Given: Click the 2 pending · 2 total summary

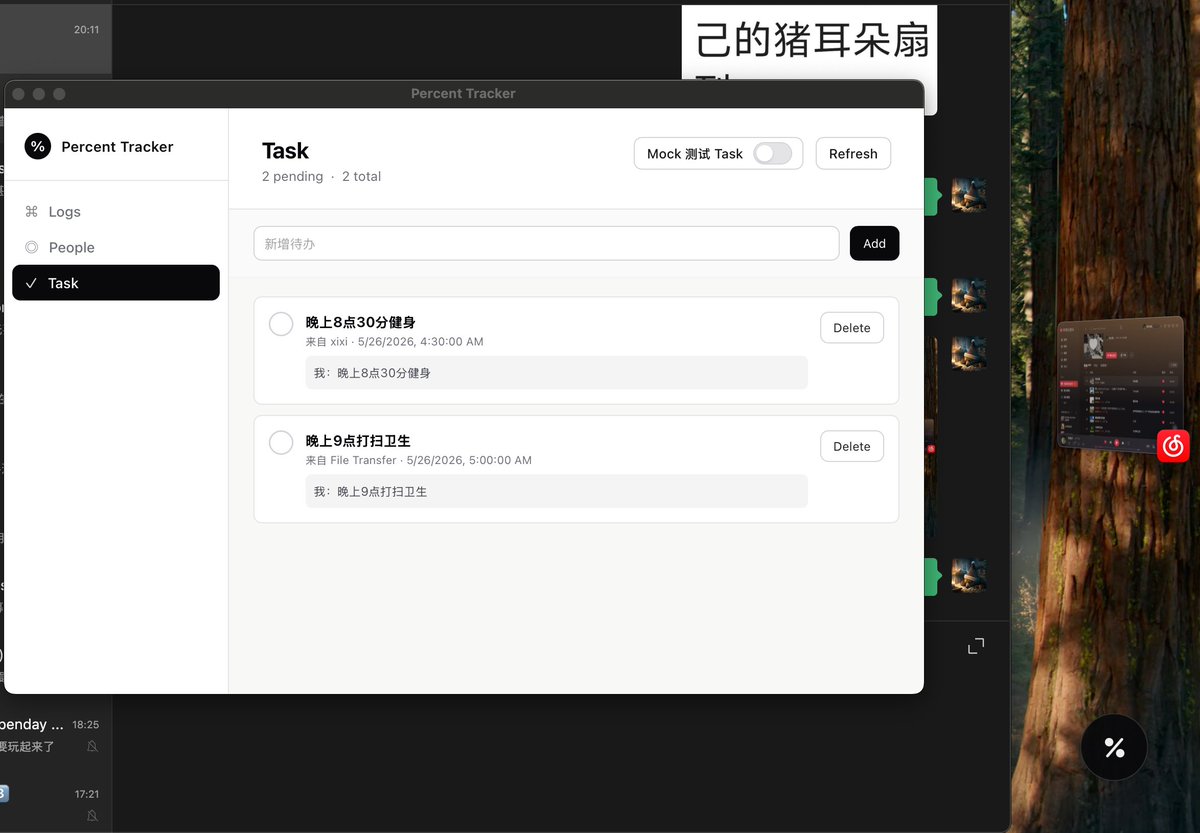Looking at the screenshot, I should point(321,177).
